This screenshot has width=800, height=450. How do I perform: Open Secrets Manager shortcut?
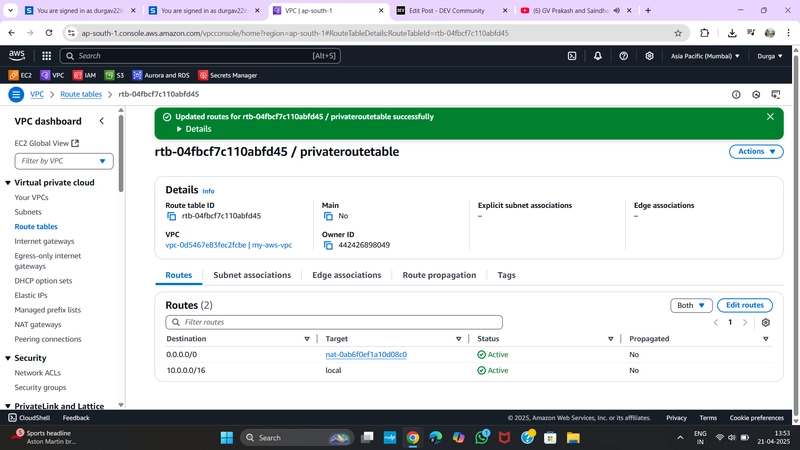228,75
